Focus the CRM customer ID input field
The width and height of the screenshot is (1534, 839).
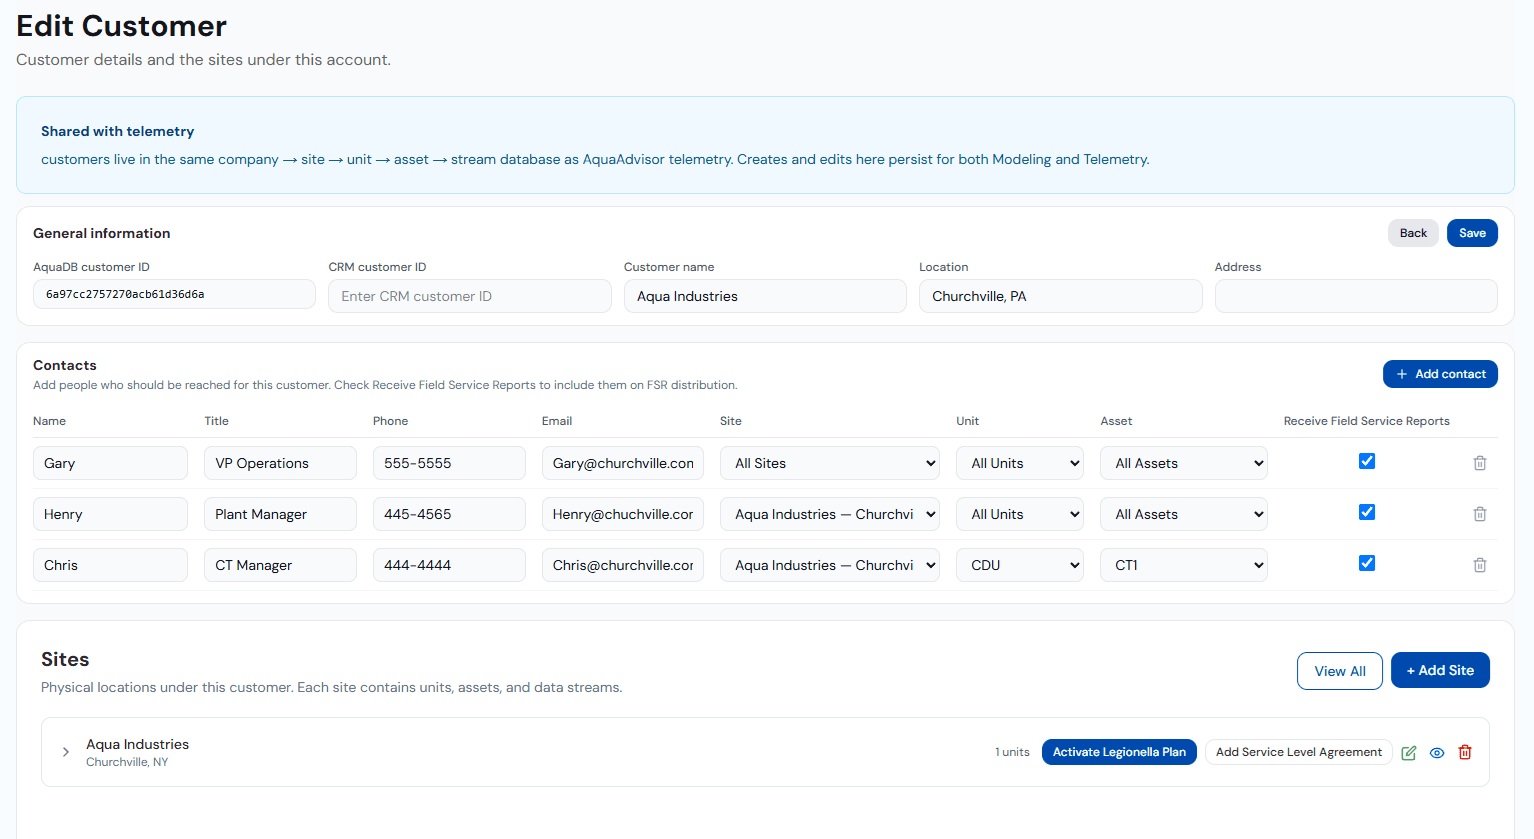pos(470,296)
